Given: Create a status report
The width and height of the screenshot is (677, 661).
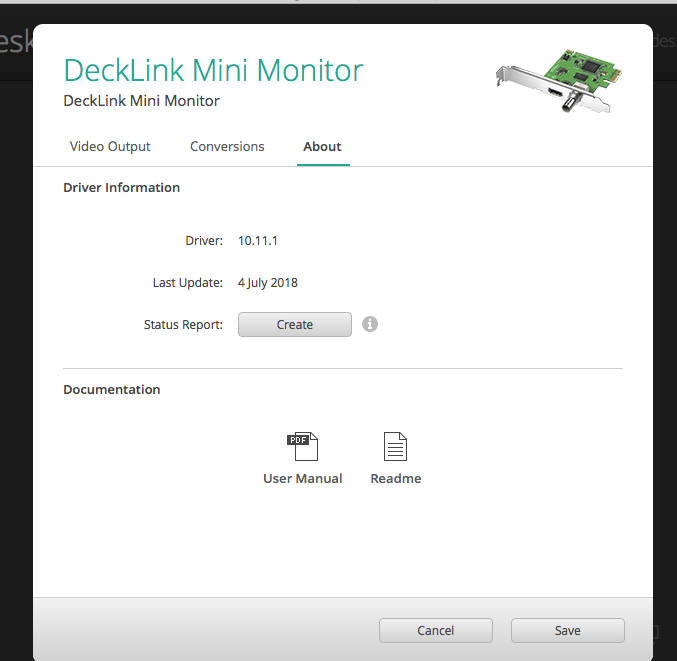Looking at the screenshot, I should (x=295, y=324).
